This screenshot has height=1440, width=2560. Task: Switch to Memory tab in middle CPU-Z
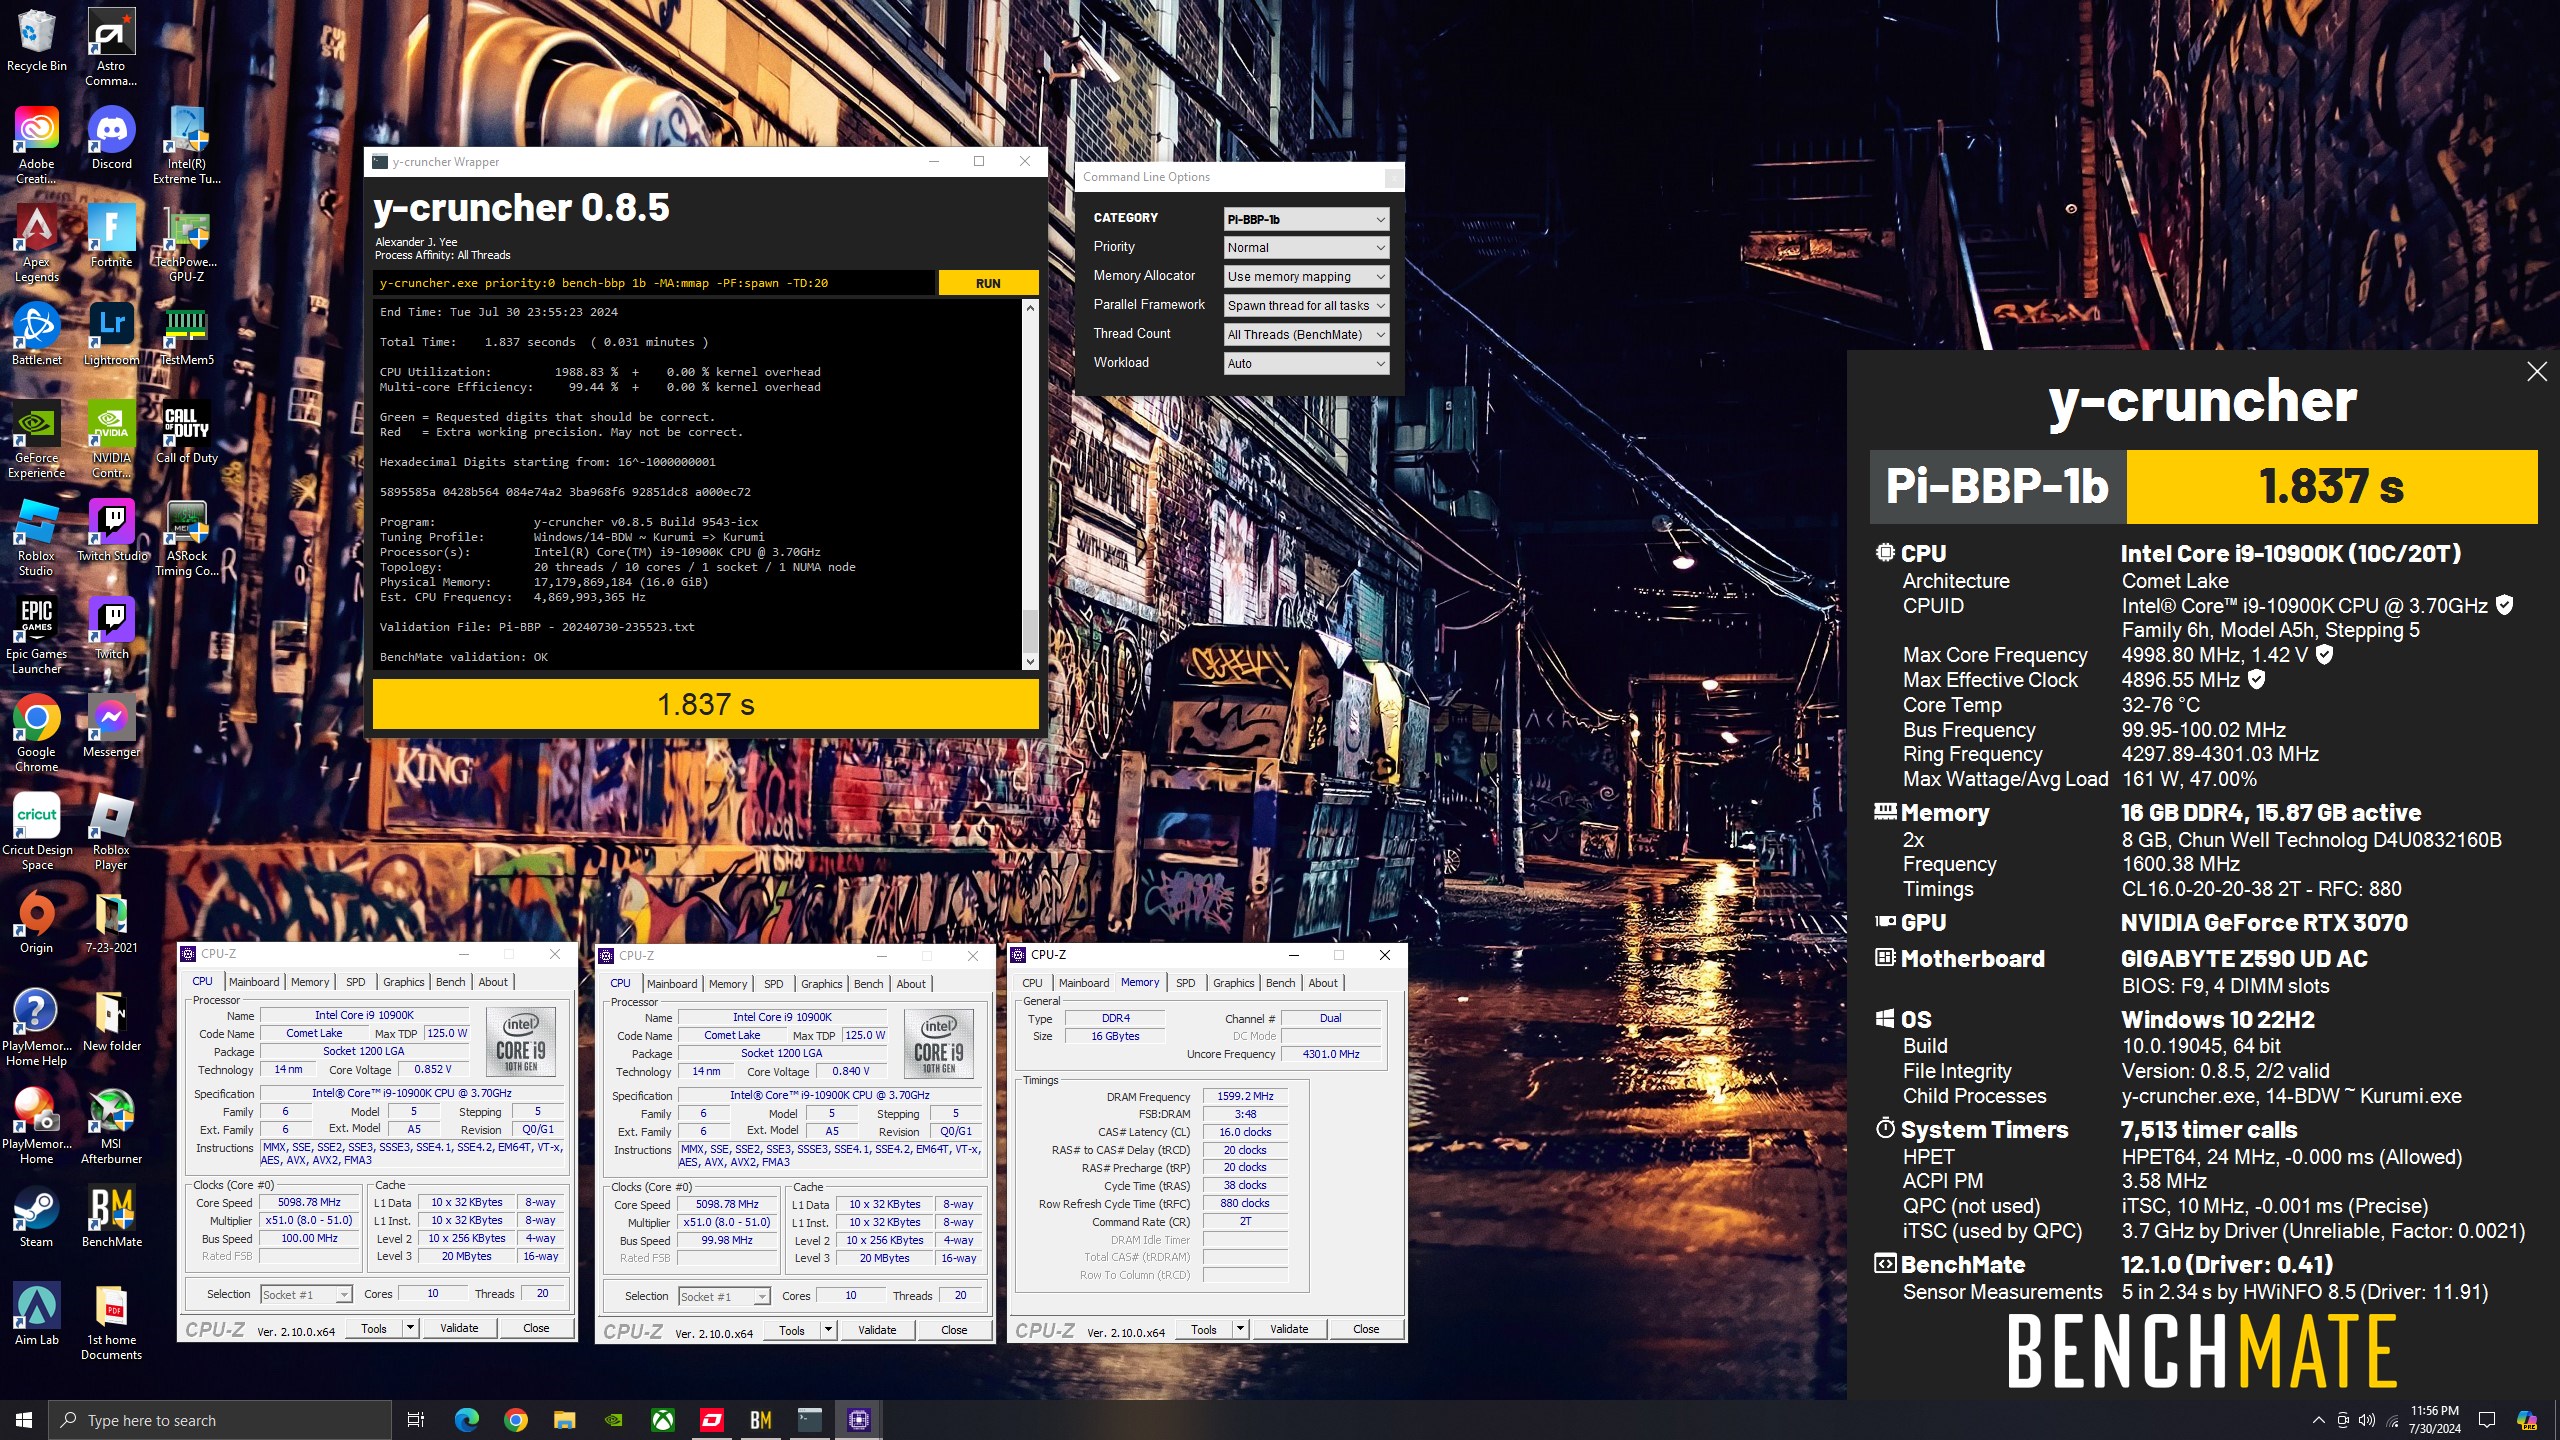tap(728, 984)
